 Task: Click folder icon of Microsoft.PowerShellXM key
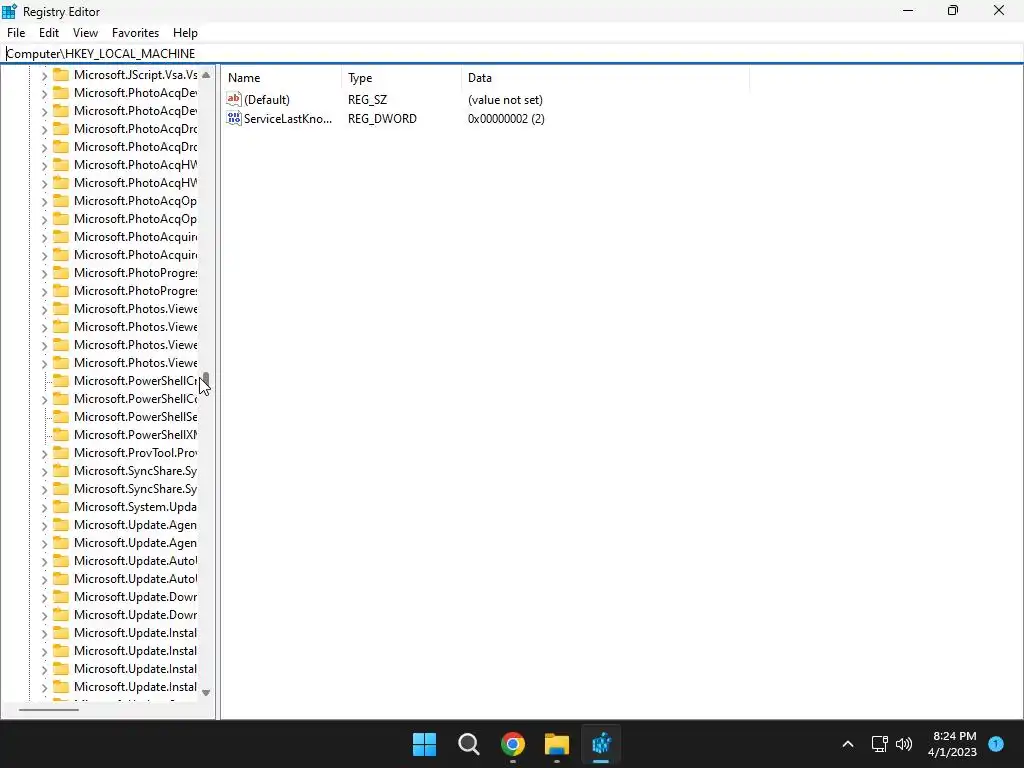61,434
